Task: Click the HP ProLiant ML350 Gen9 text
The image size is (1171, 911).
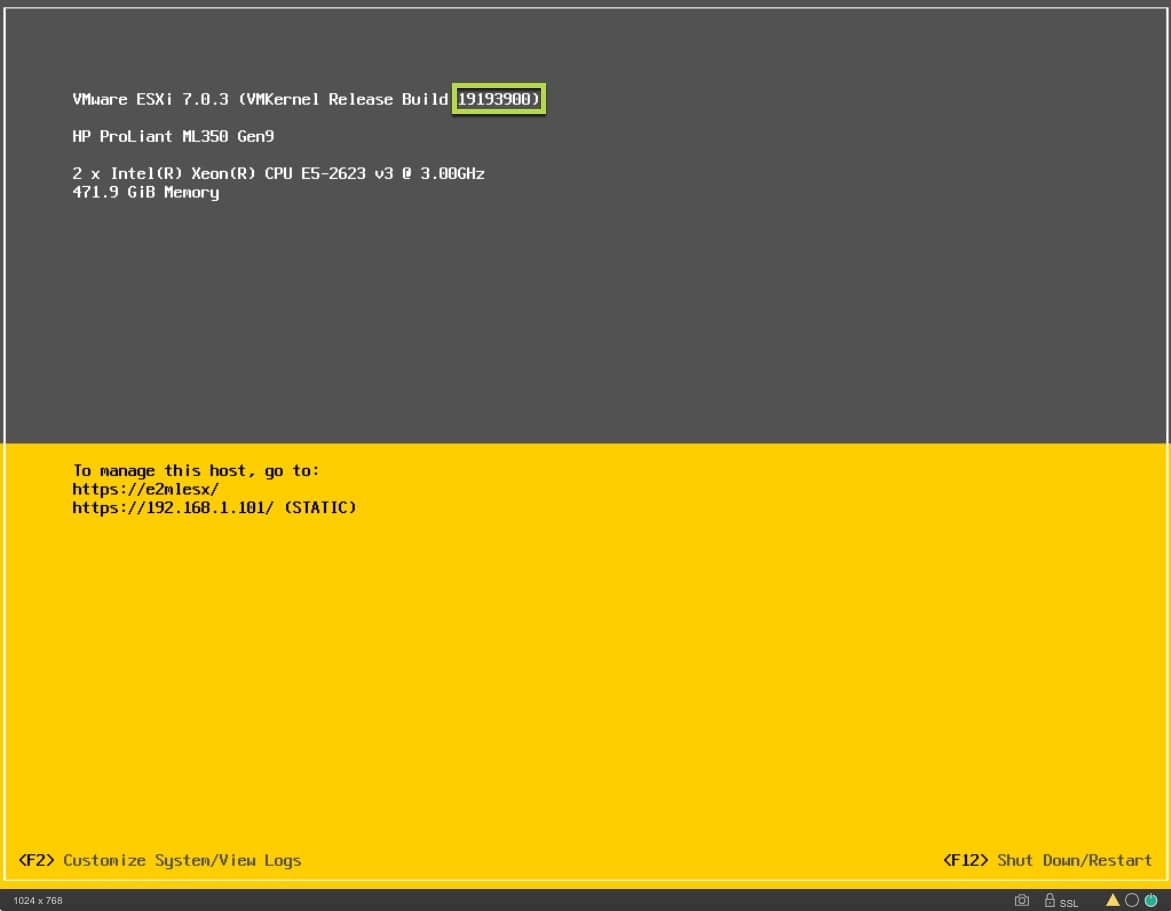Action: [x=173, y=137]
